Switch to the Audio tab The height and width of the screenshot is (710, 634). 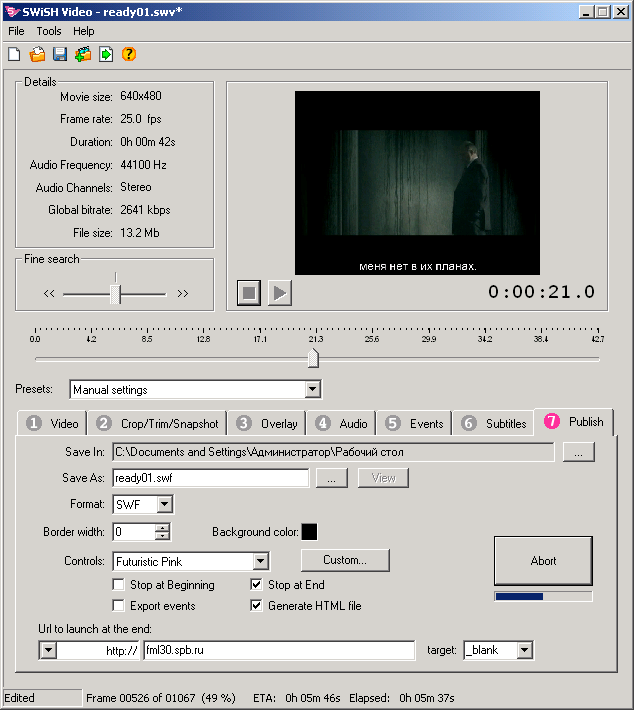(x=341, y=423)
